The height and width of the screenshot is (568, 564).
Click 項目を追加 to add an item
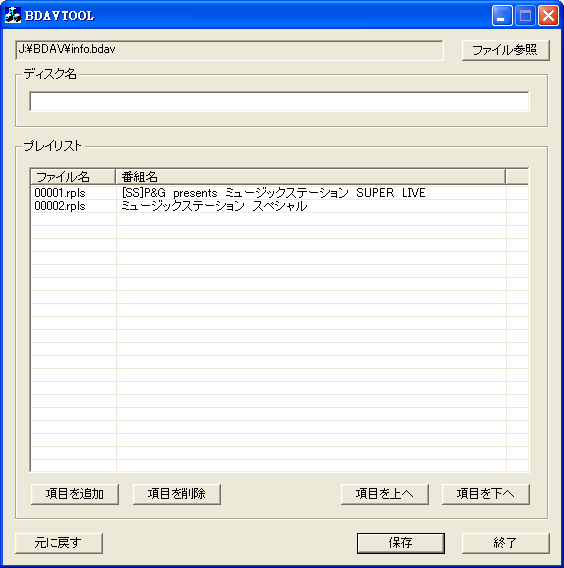75,494
